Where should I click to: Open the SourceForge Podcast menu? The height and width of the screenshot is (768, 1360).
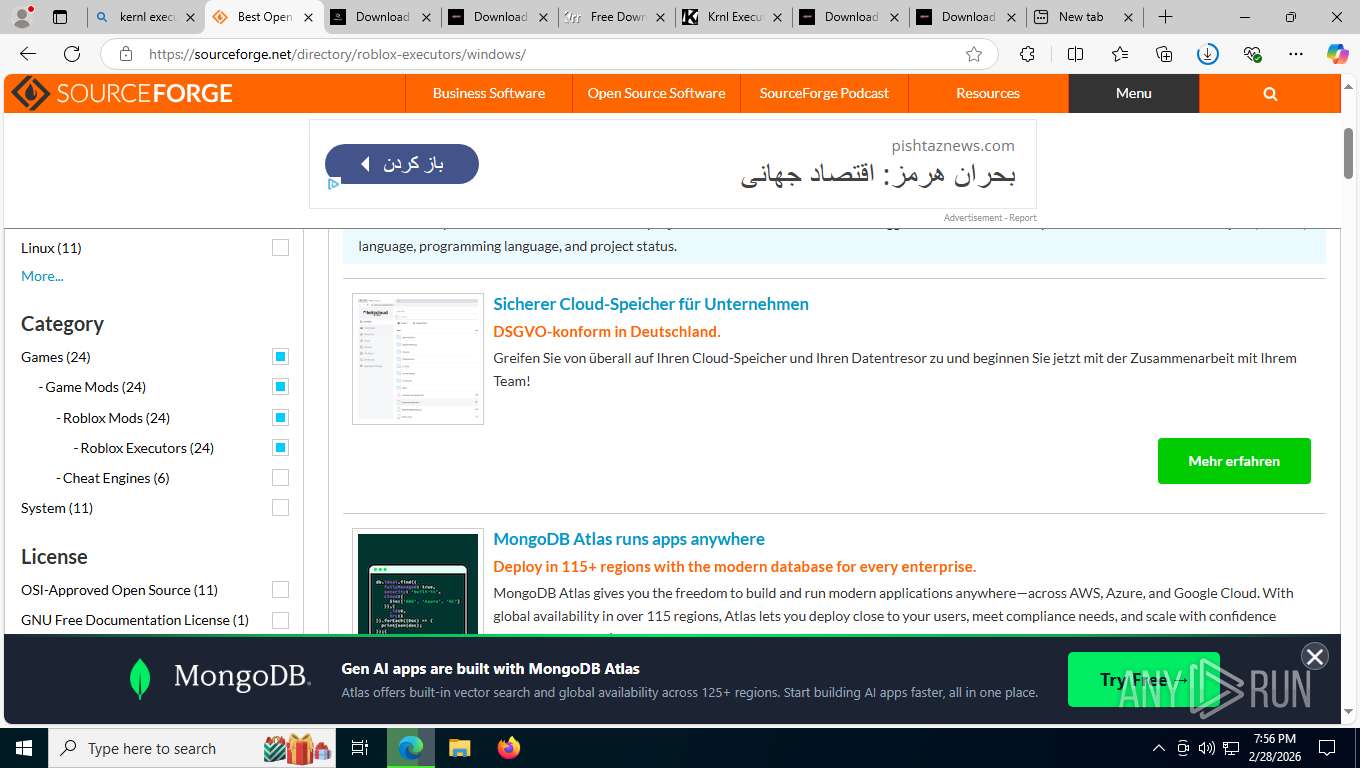click(824, 93)
